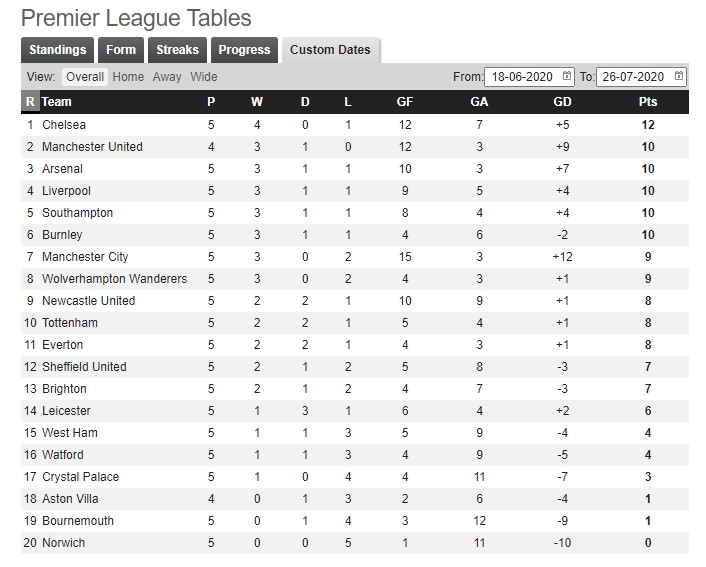
Task: Select the Custom Dates tab
Action: coord(330,50)
